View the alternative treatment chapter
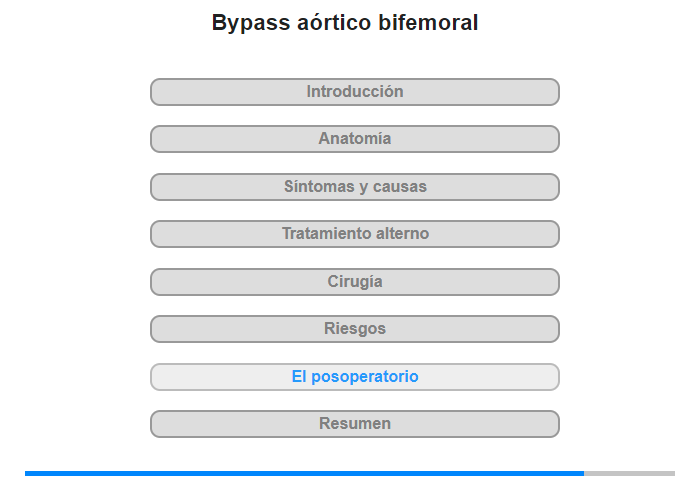 (354, 234)
